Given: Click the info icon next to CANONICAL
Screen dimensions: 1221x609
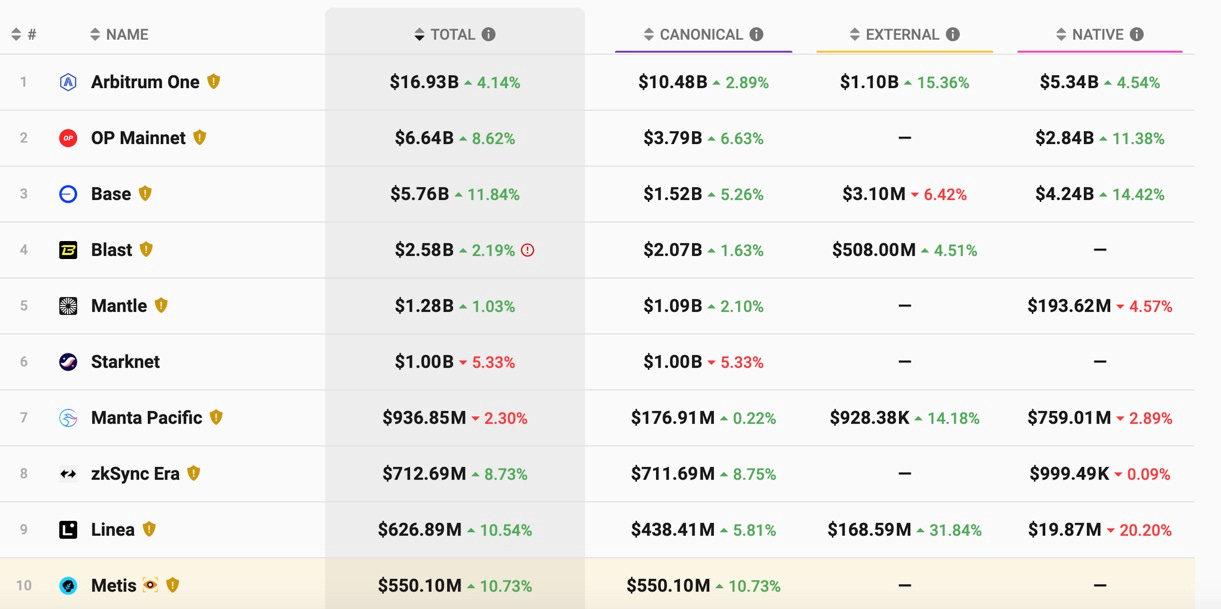Looking at the screenshot, I should pos(756,34).
